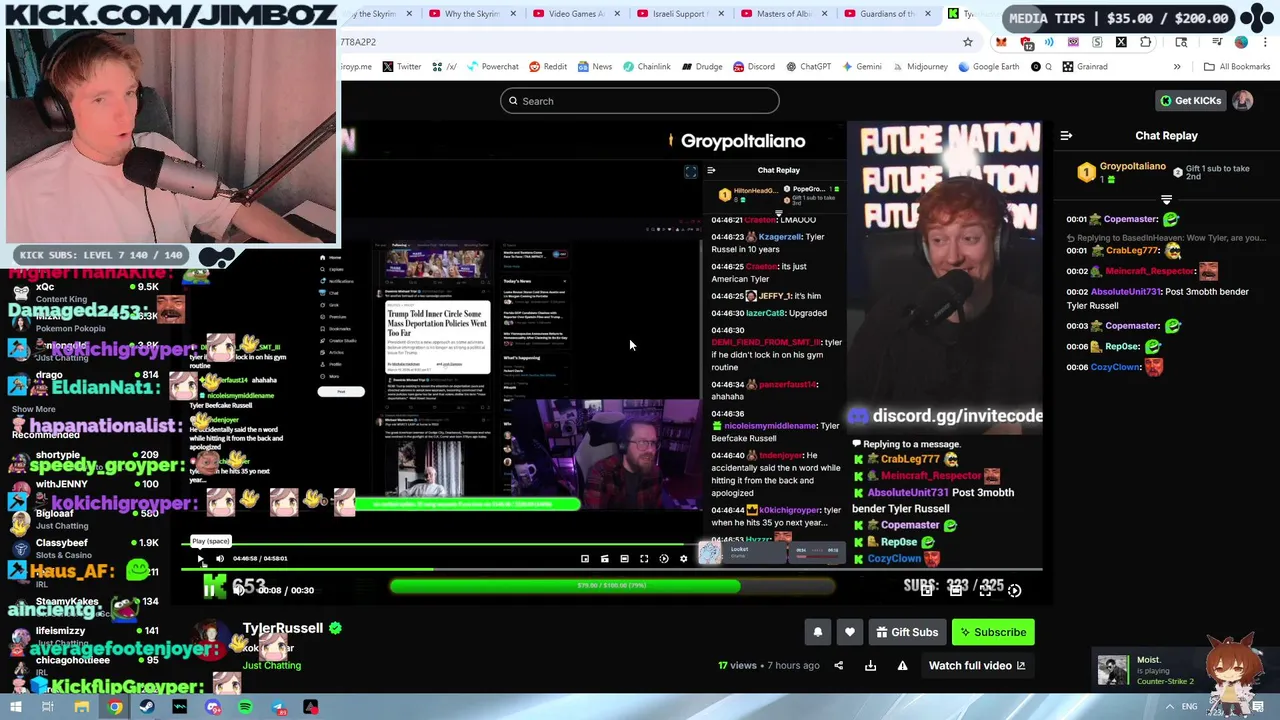This screenshot has height=720, width=1280.
Task: Open embedded player settings gear
Action: point(684,559)
